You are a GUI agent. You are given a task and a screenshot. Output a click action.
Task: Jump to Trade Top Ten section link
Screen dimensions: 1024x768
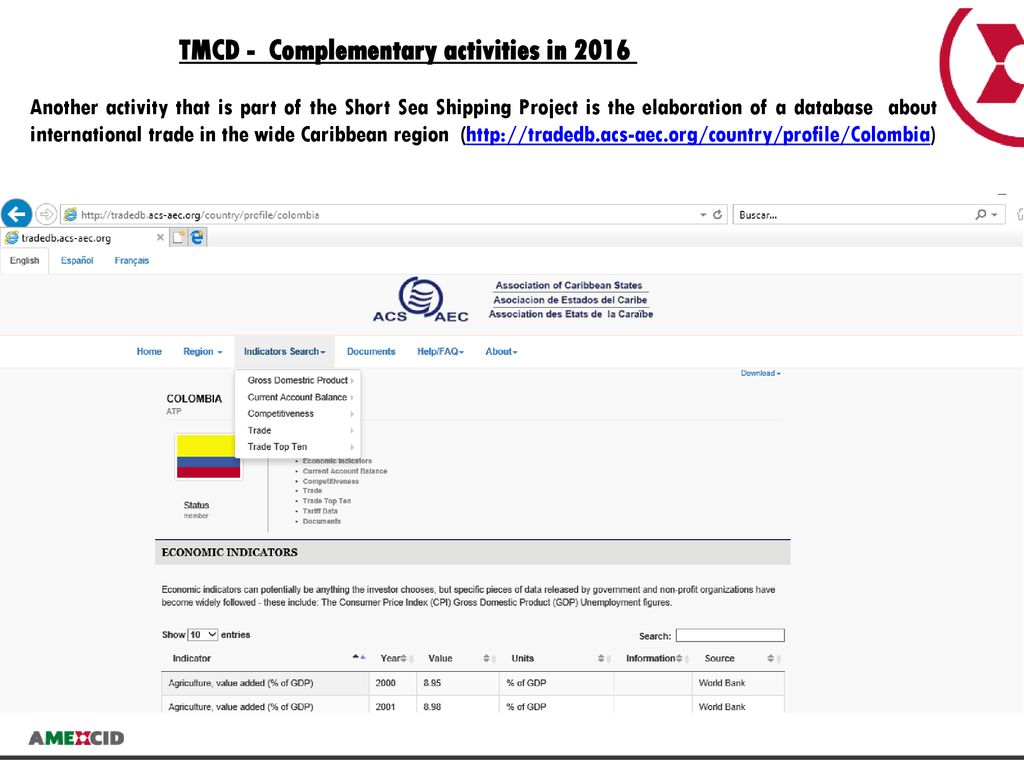click(327, 501)
